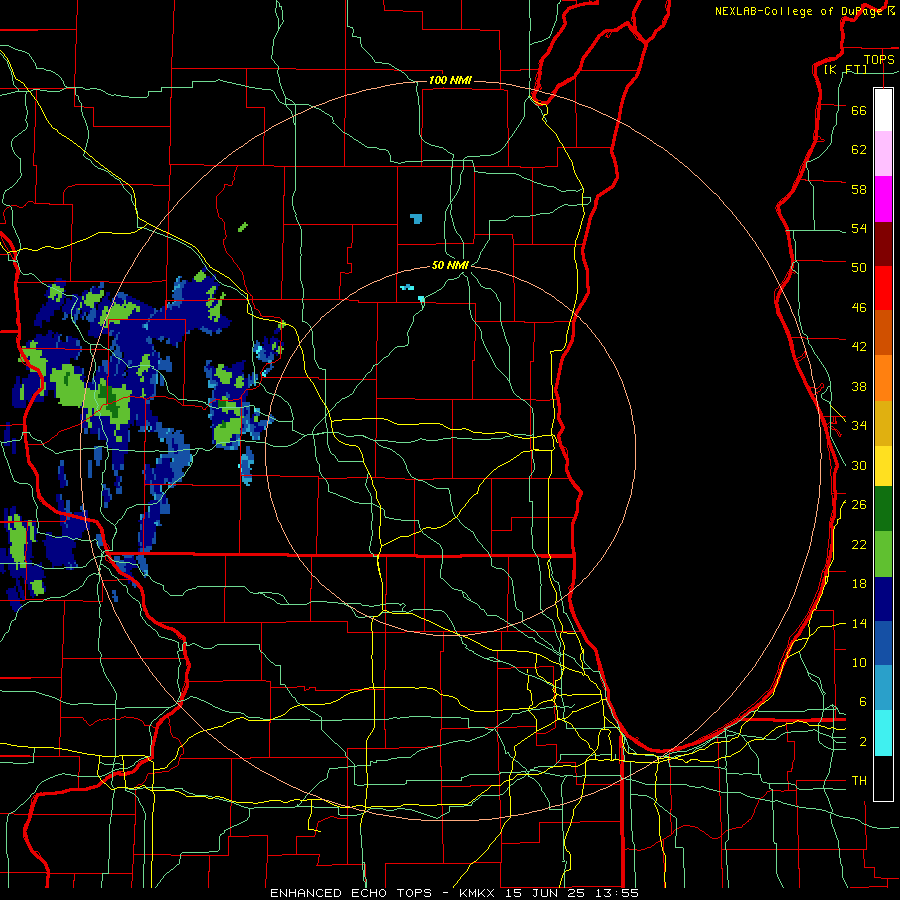Click the dark orange legend swatch
The height and width of the screenshot is (900, 900).
coord(883,332)
